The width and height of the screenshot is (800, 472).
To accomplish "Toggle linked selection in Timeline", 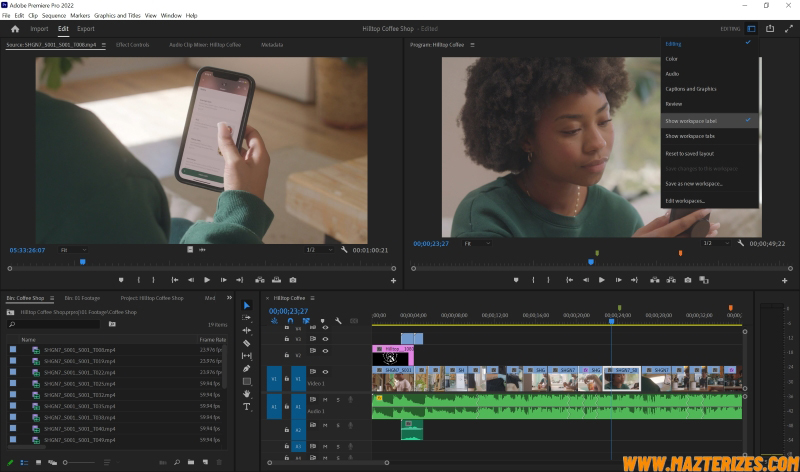I will pos(306,321).
